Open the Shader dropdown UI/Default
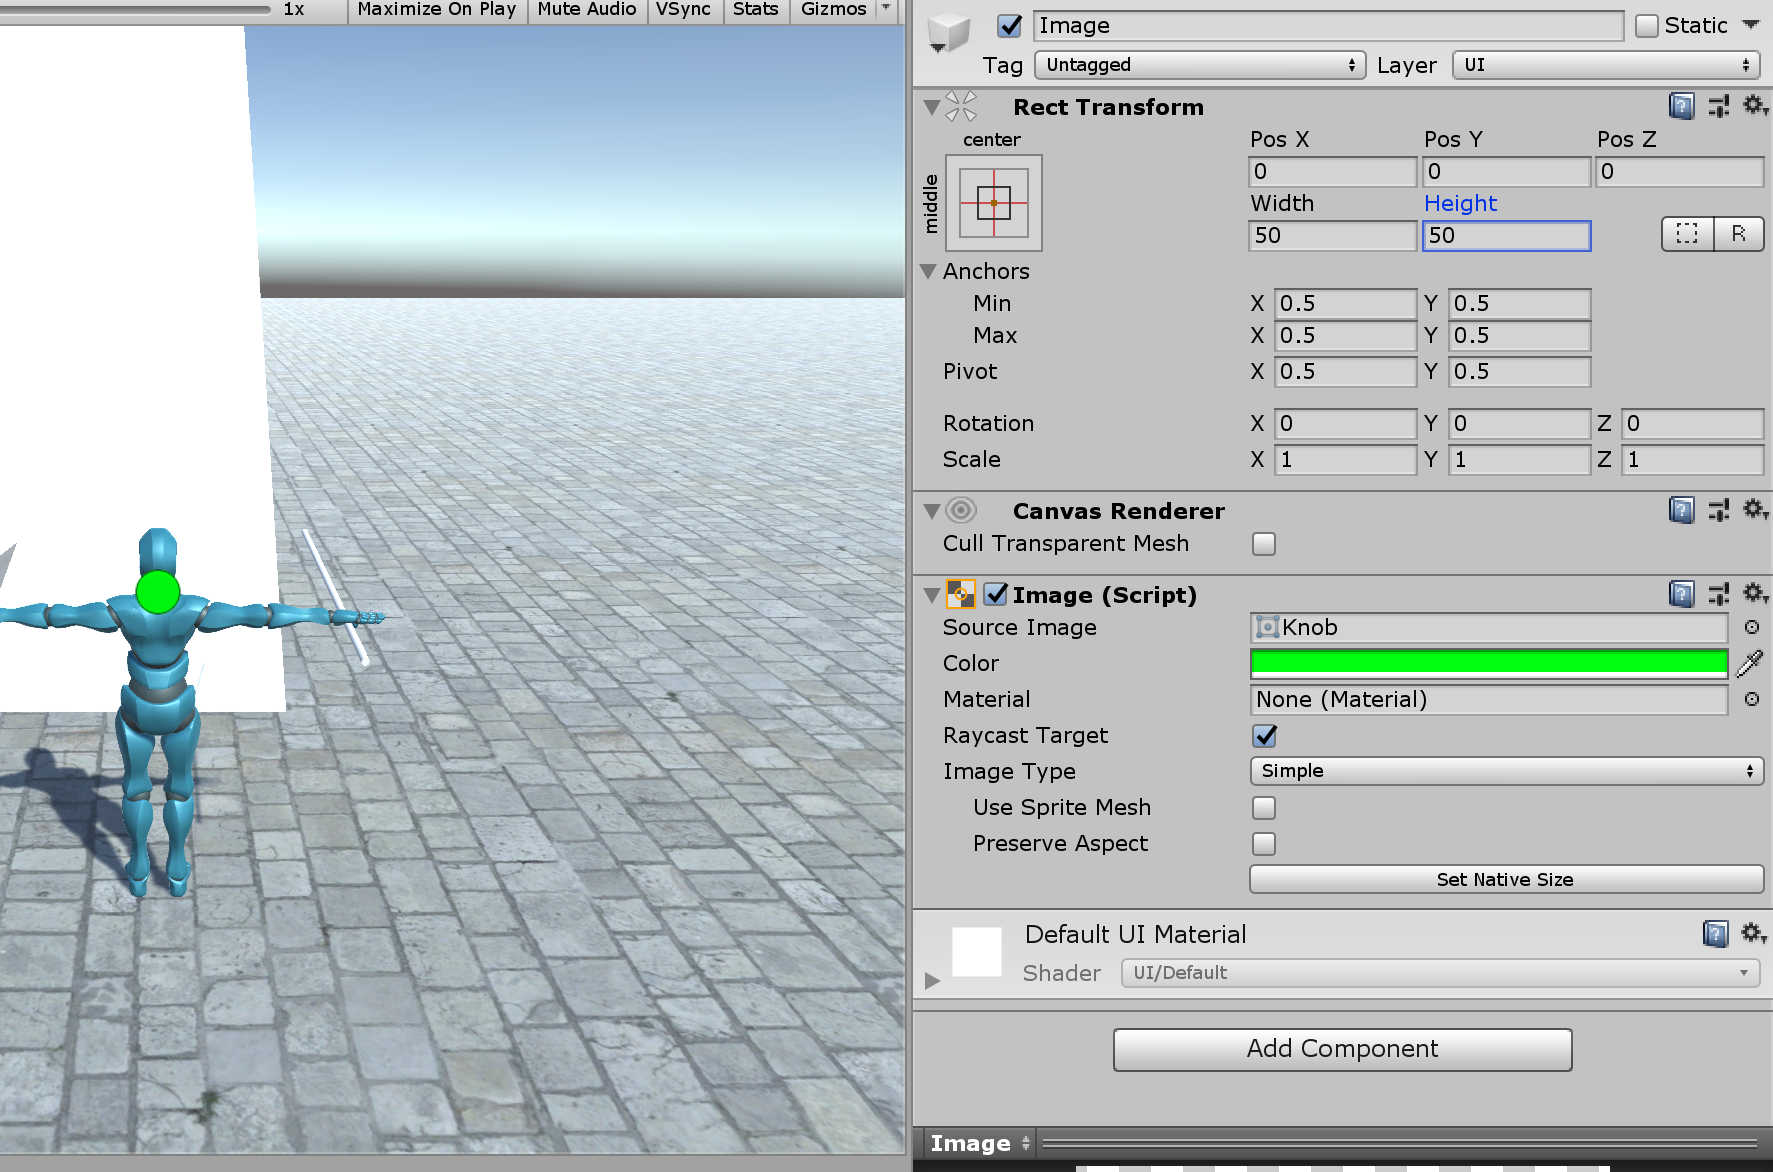 1440,973
